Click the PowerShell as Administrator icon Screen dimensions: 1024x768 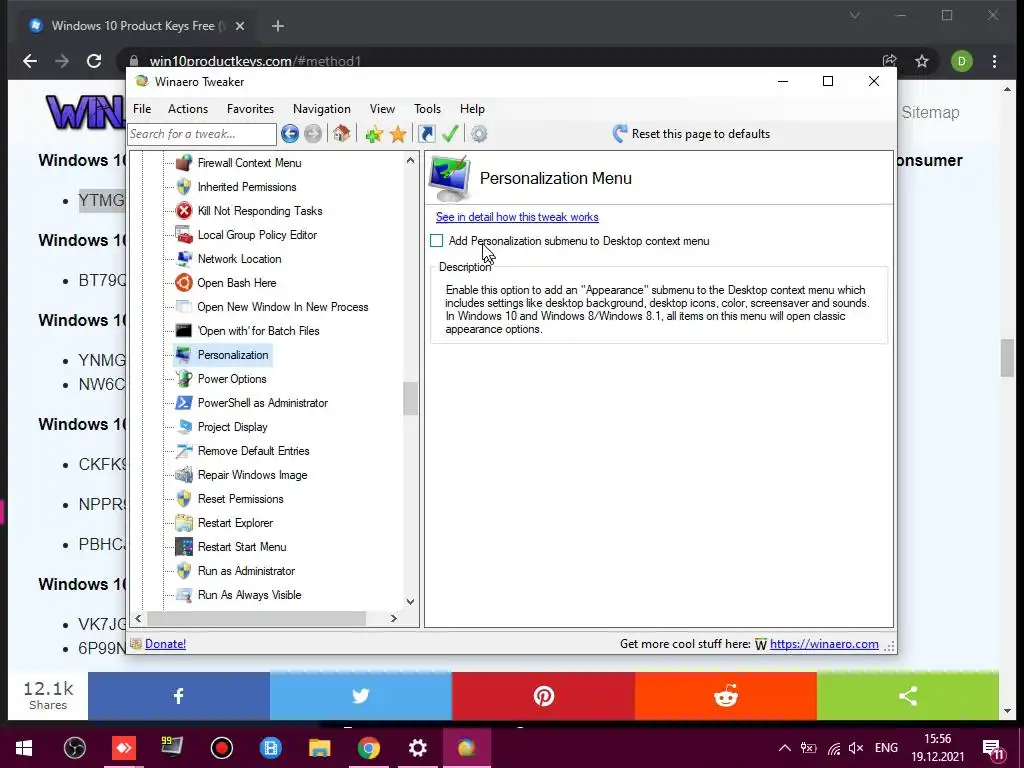click(x=184, y=403)
